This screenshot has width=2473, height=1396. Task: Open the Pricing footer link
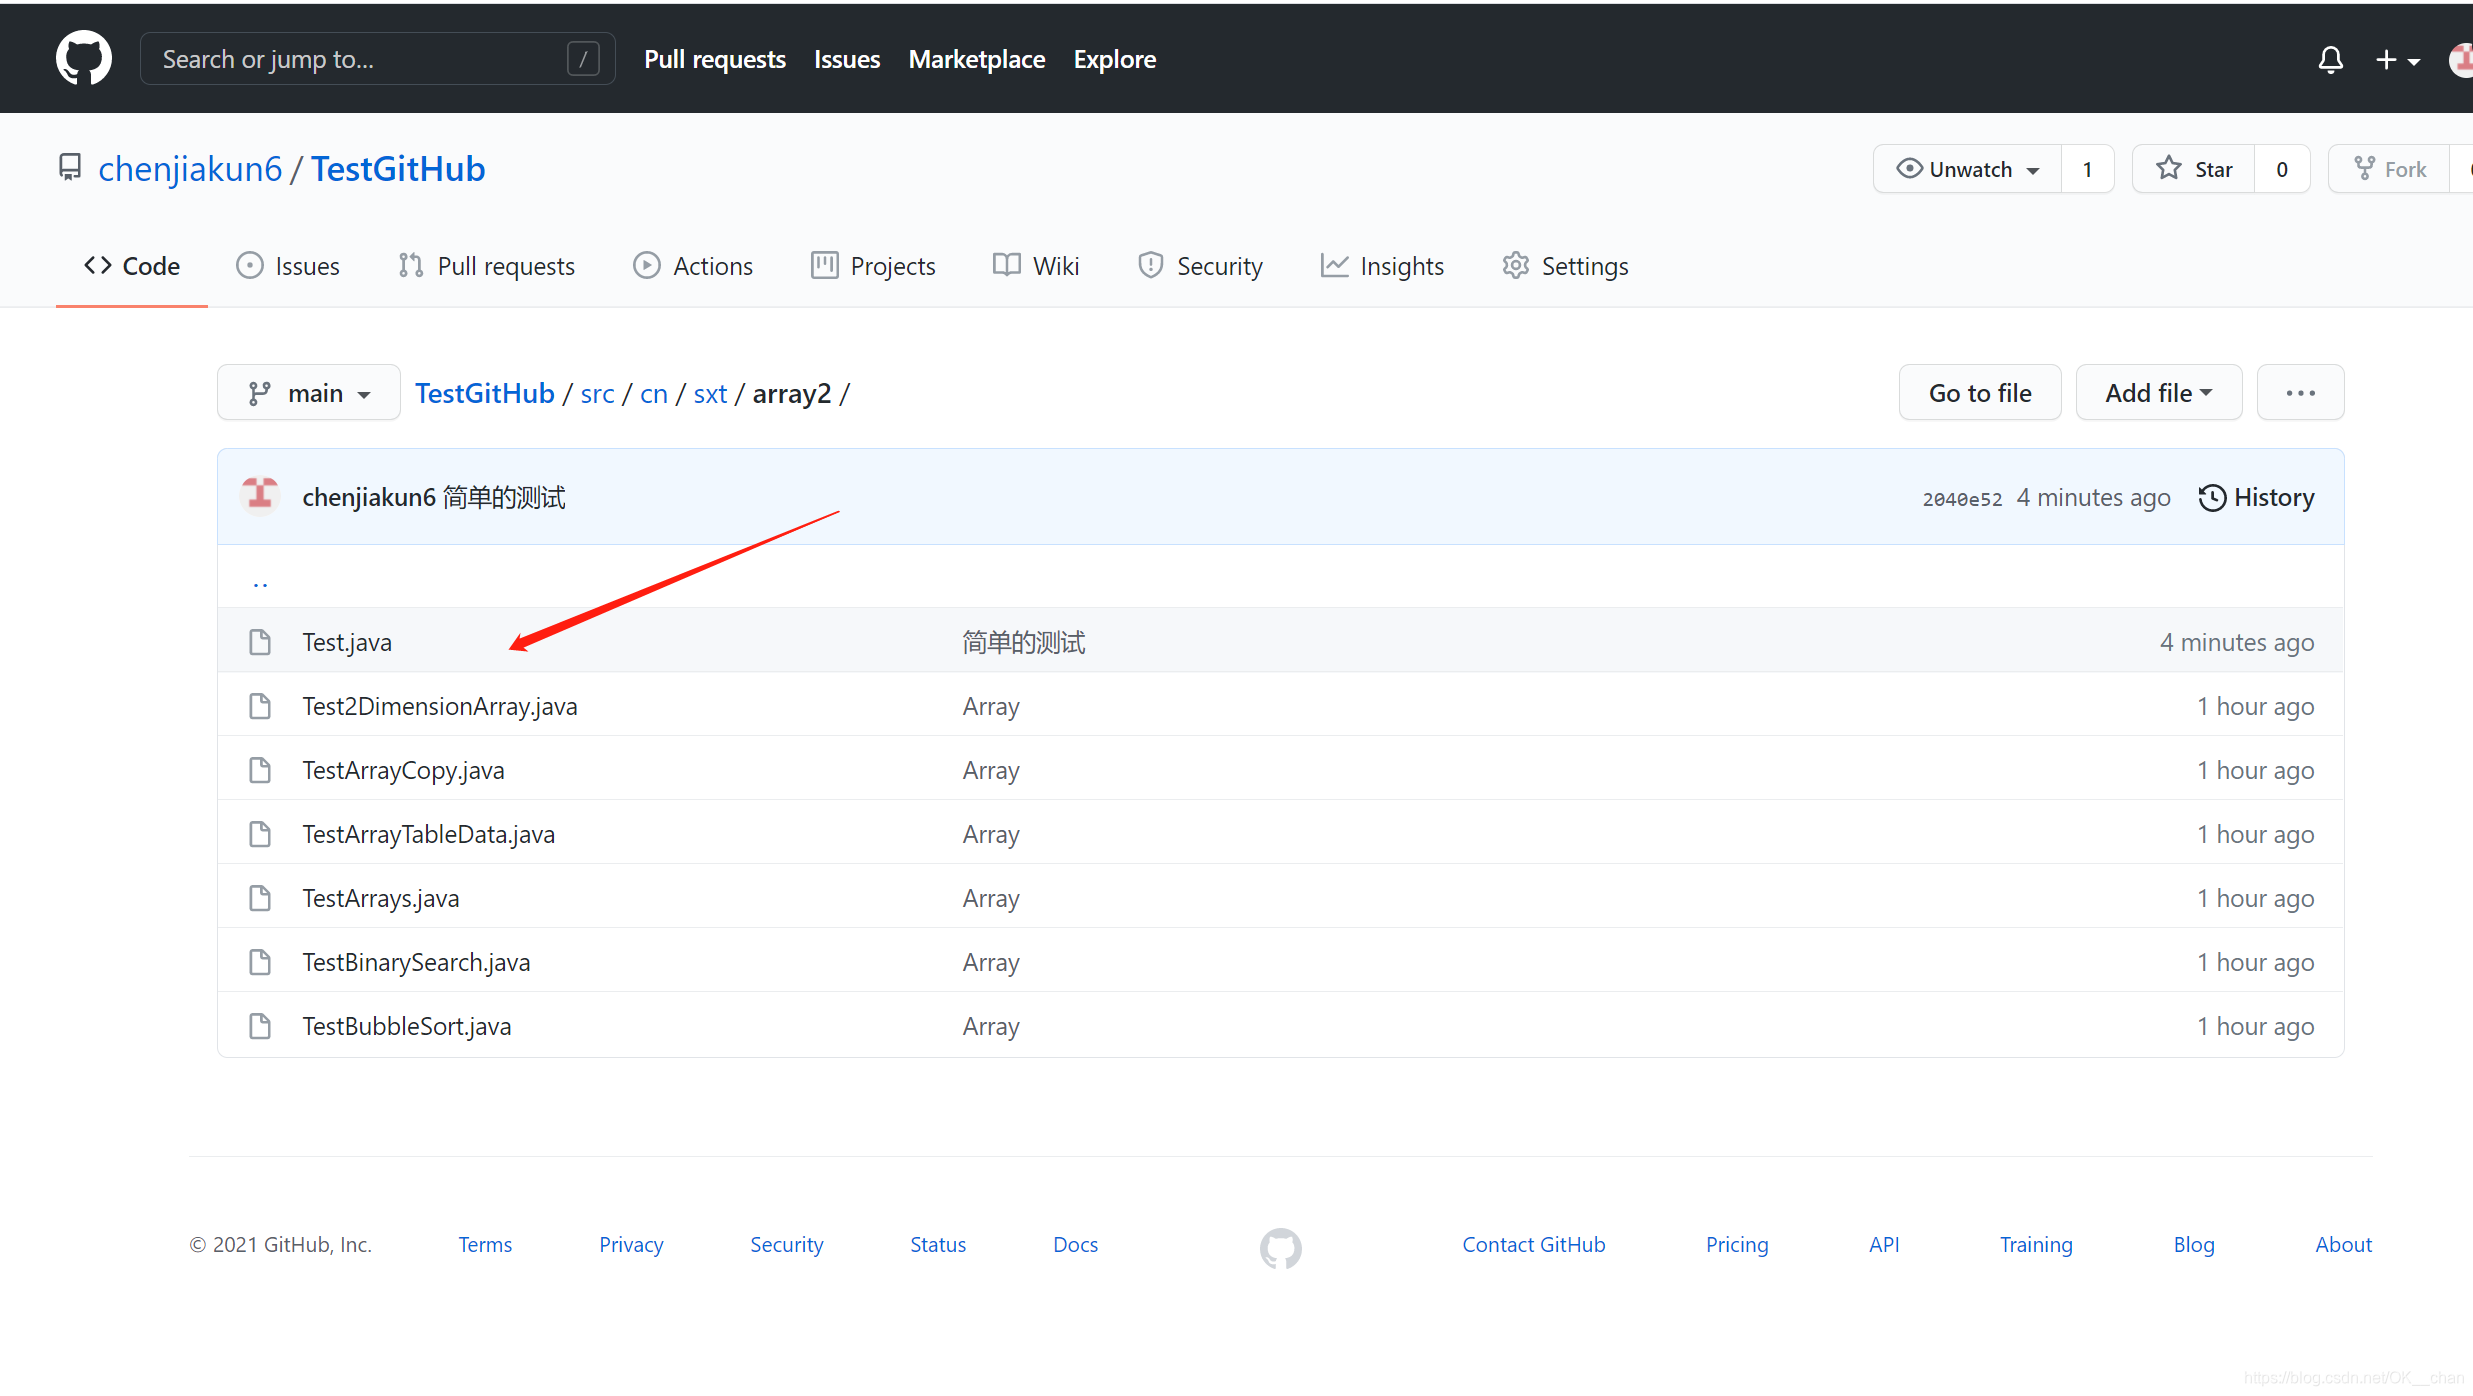coord(1737,1244)
